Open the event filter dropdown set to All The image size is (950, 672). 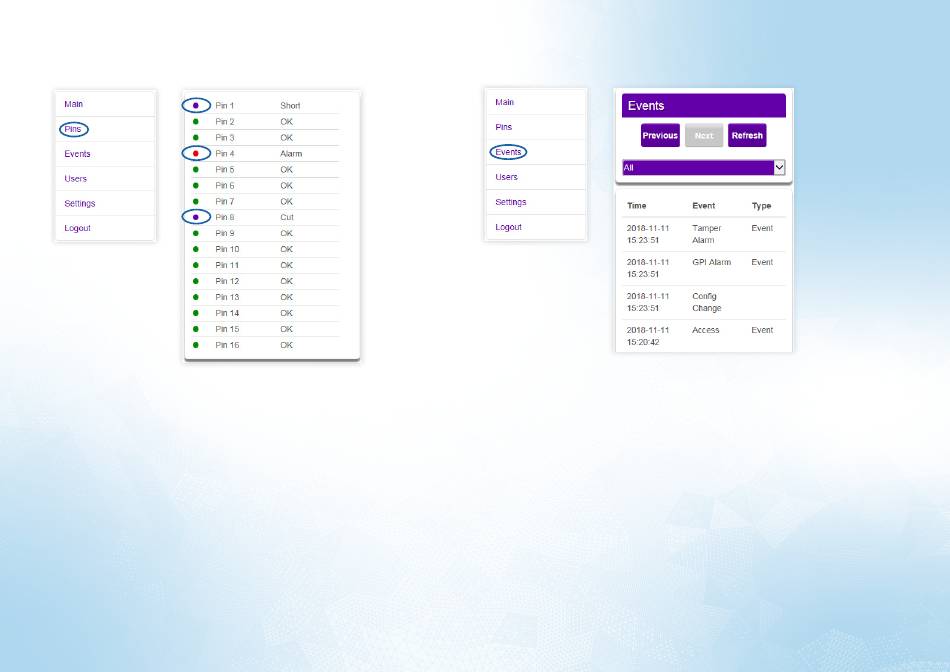(x=703, y=168)
